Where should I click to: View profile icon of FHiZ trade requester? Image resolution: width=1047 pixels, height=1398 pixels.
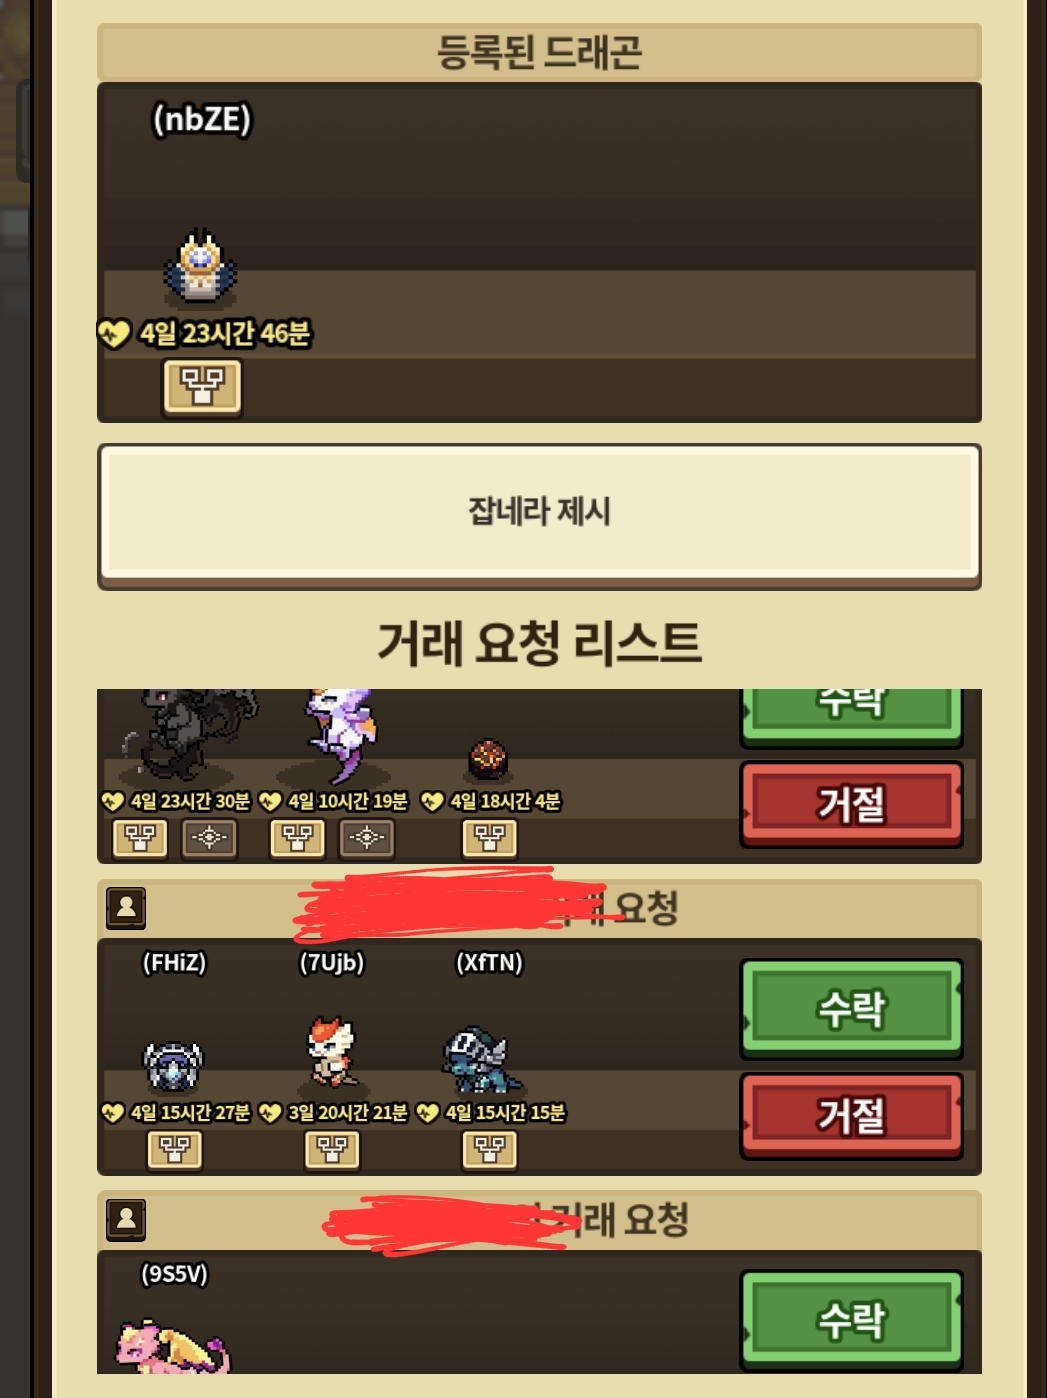pos(126,908)
